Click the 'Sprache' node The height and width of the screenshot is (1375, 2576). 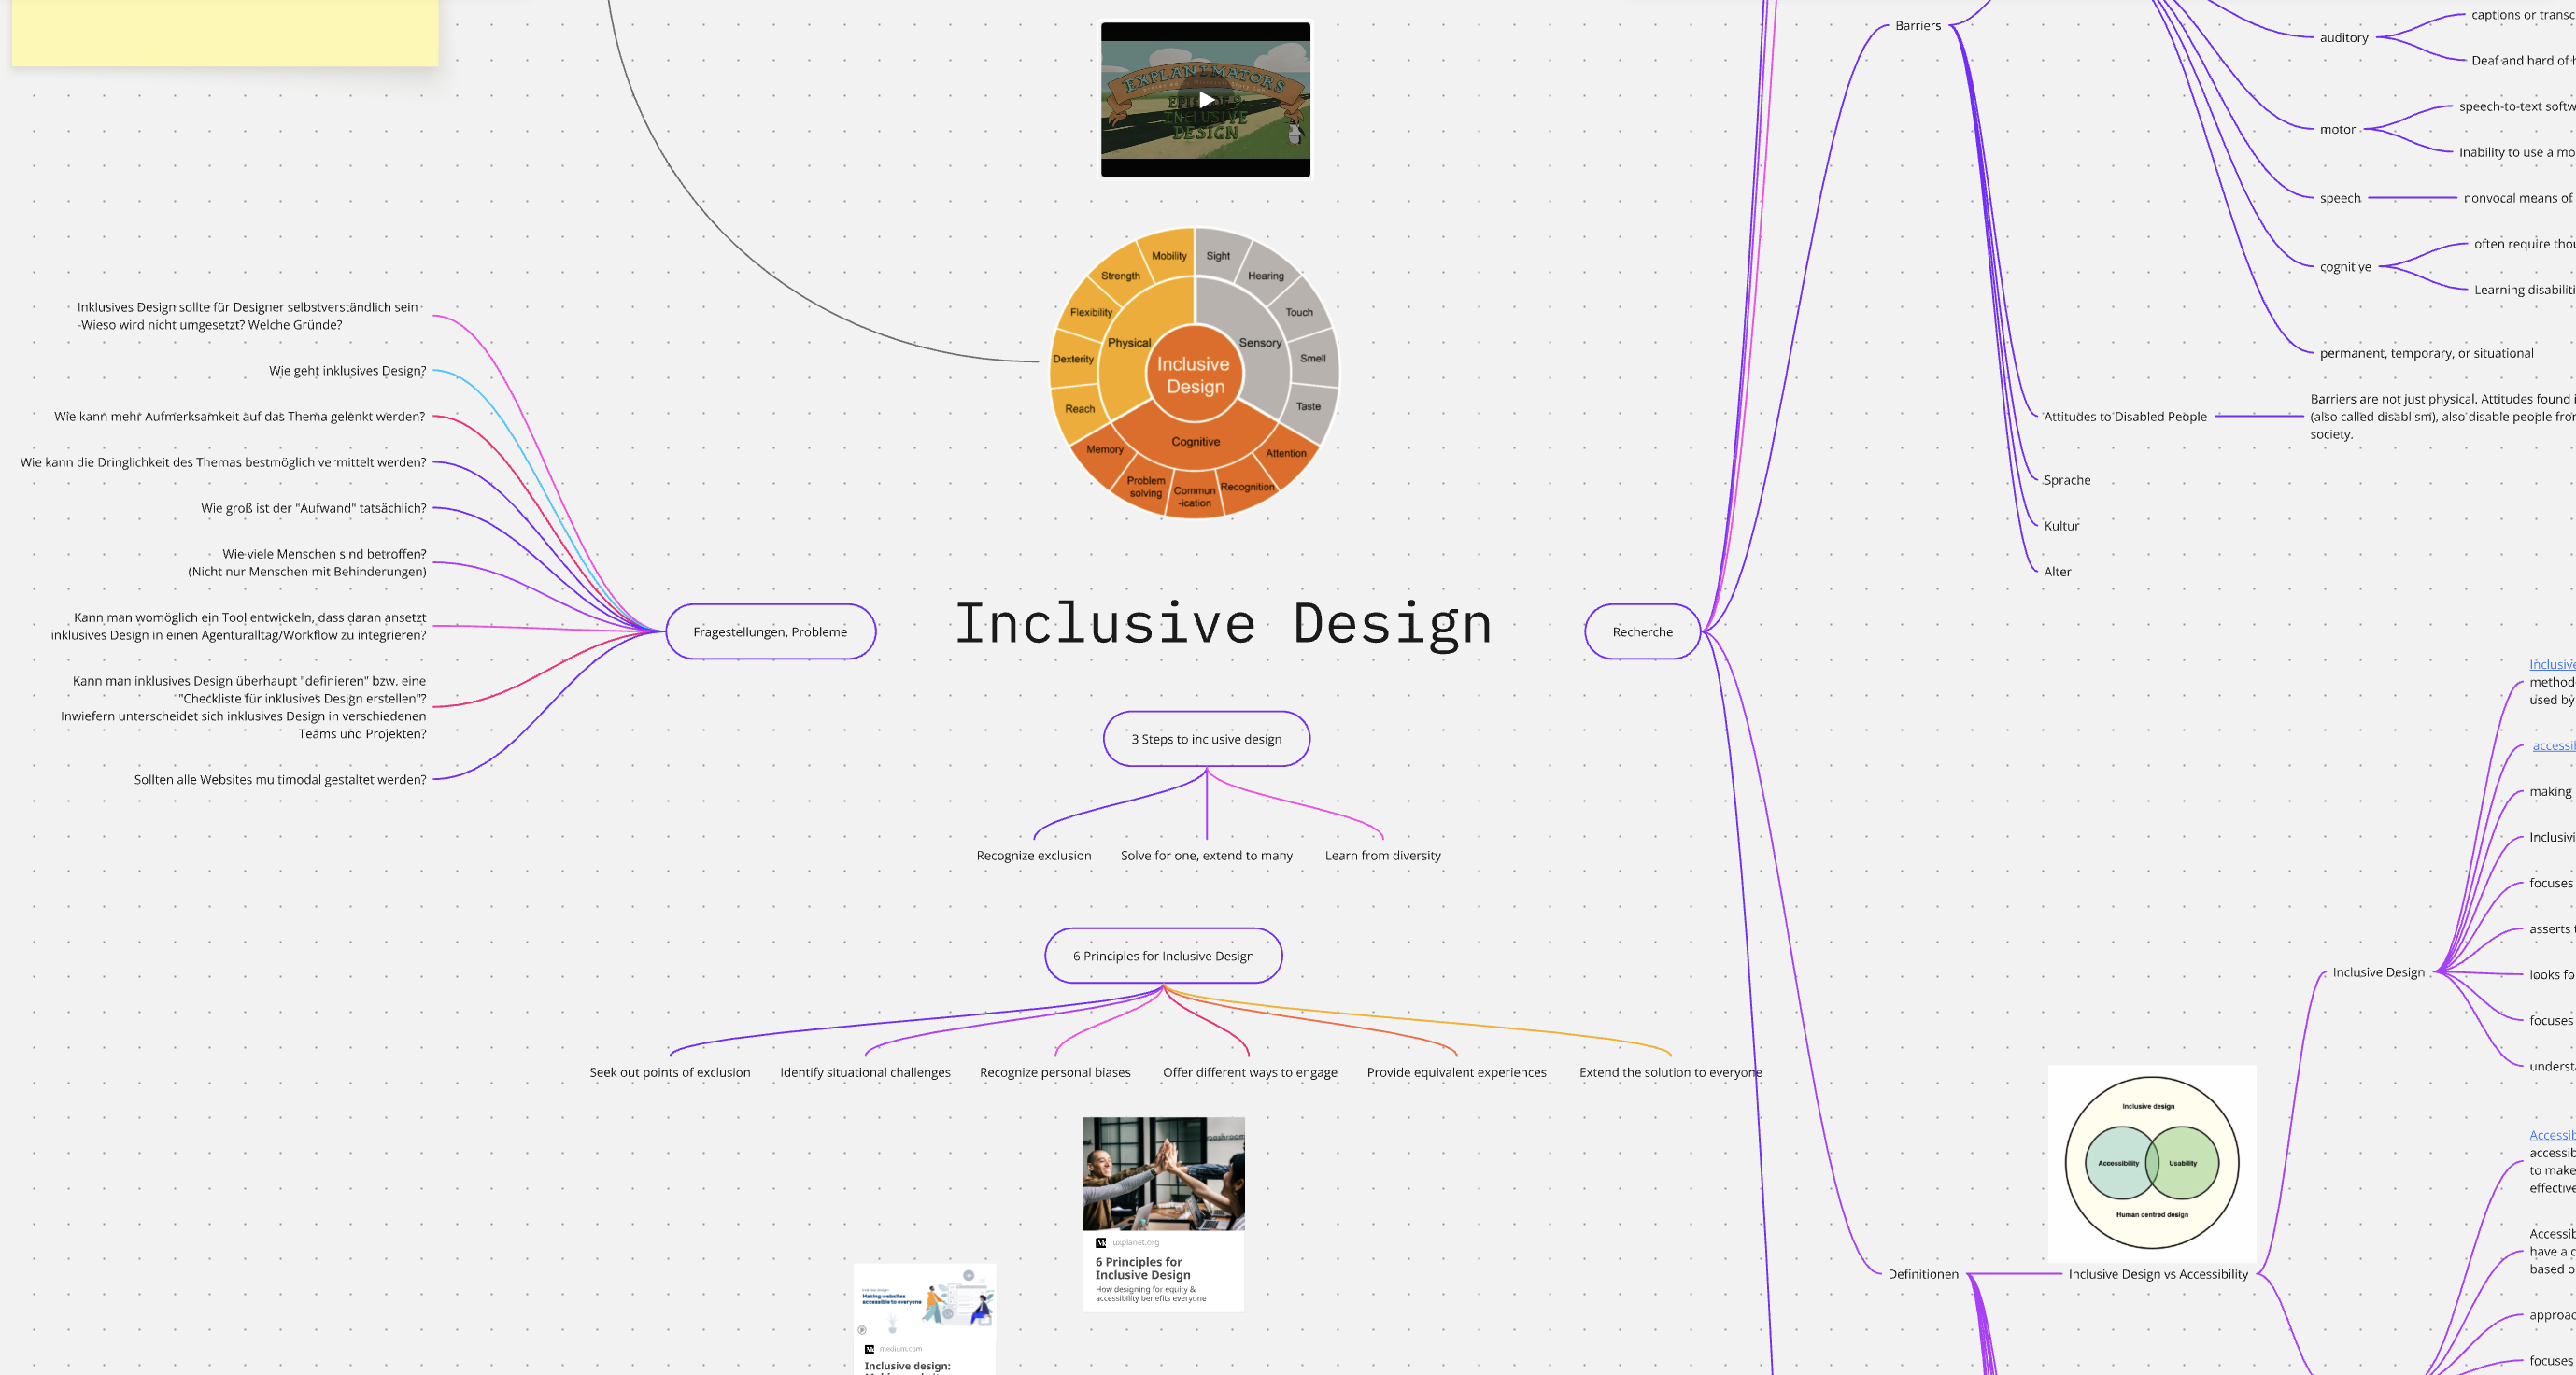tap(2066, 480)
